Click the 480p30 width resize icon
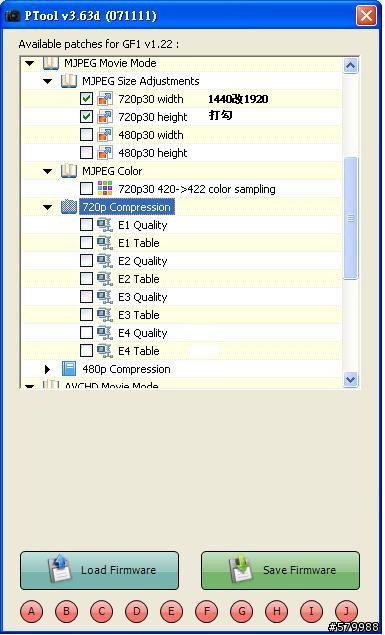385x635 pixels. point(105,135)
